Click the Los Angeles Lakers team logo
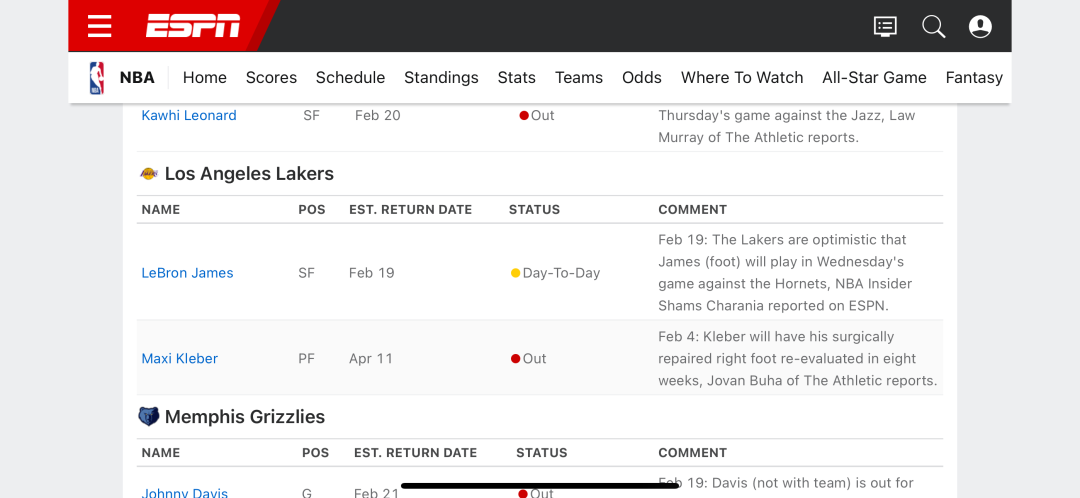Image resolution: width=1080 pixels, height=498 pixels. tap(149, 174)
